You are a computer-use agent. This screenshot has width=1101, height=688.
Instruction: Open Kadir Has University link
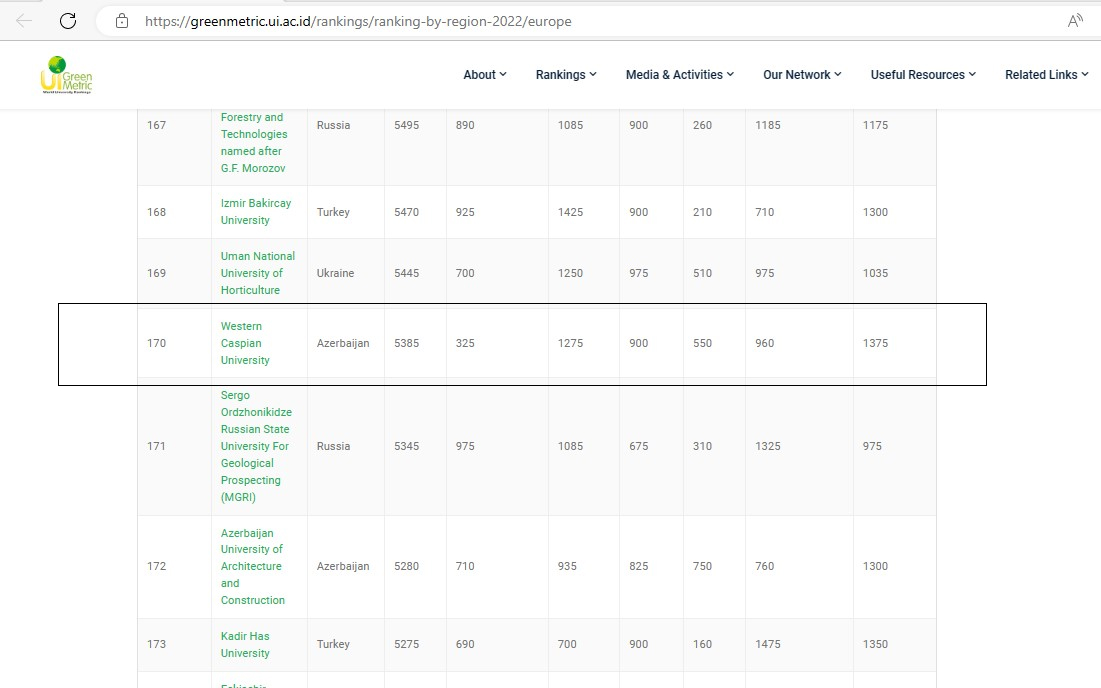[x=245, y=644]
